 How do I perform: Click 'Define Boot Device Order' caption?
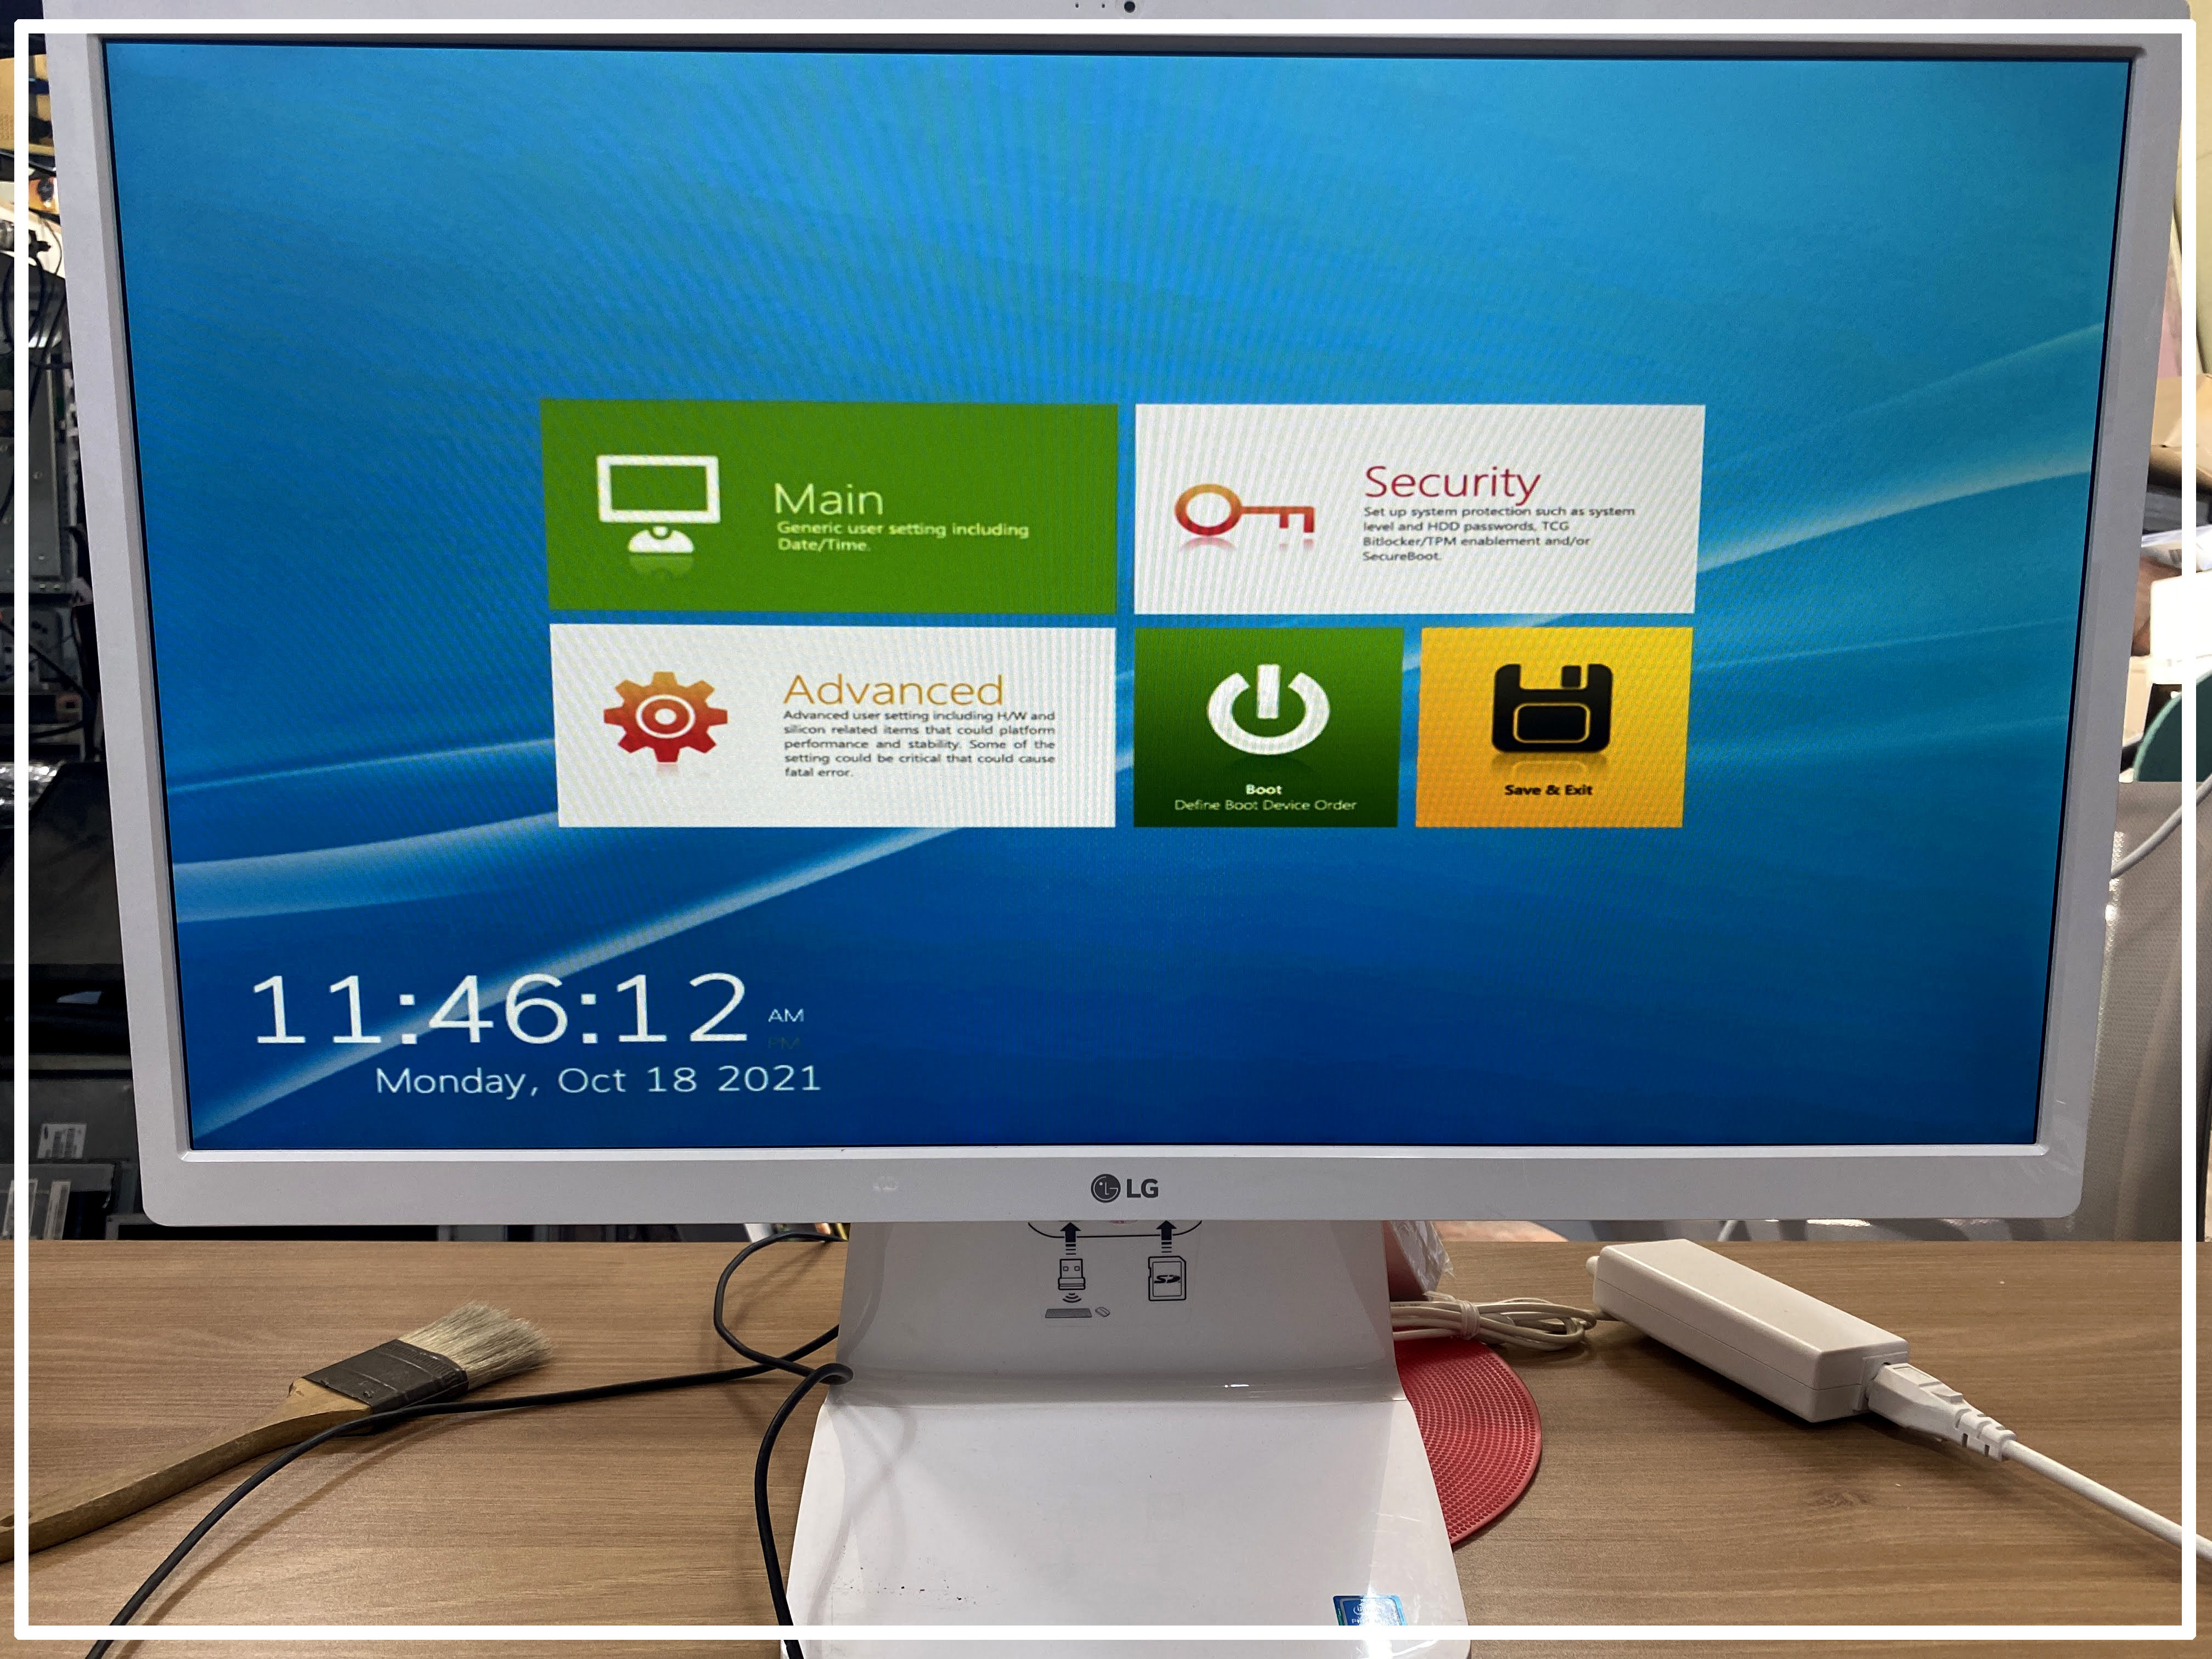tap(1265, 805)
